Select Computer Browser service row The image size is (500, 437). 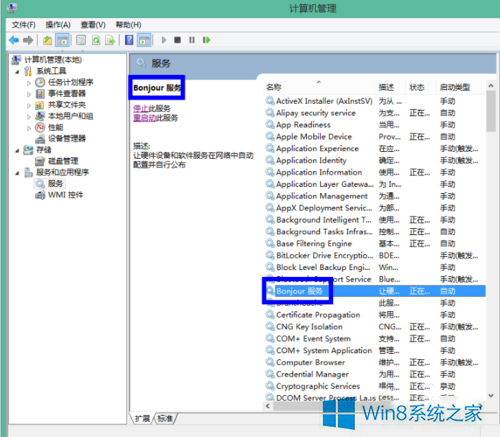pyautogui.click(x=375, y=362)
